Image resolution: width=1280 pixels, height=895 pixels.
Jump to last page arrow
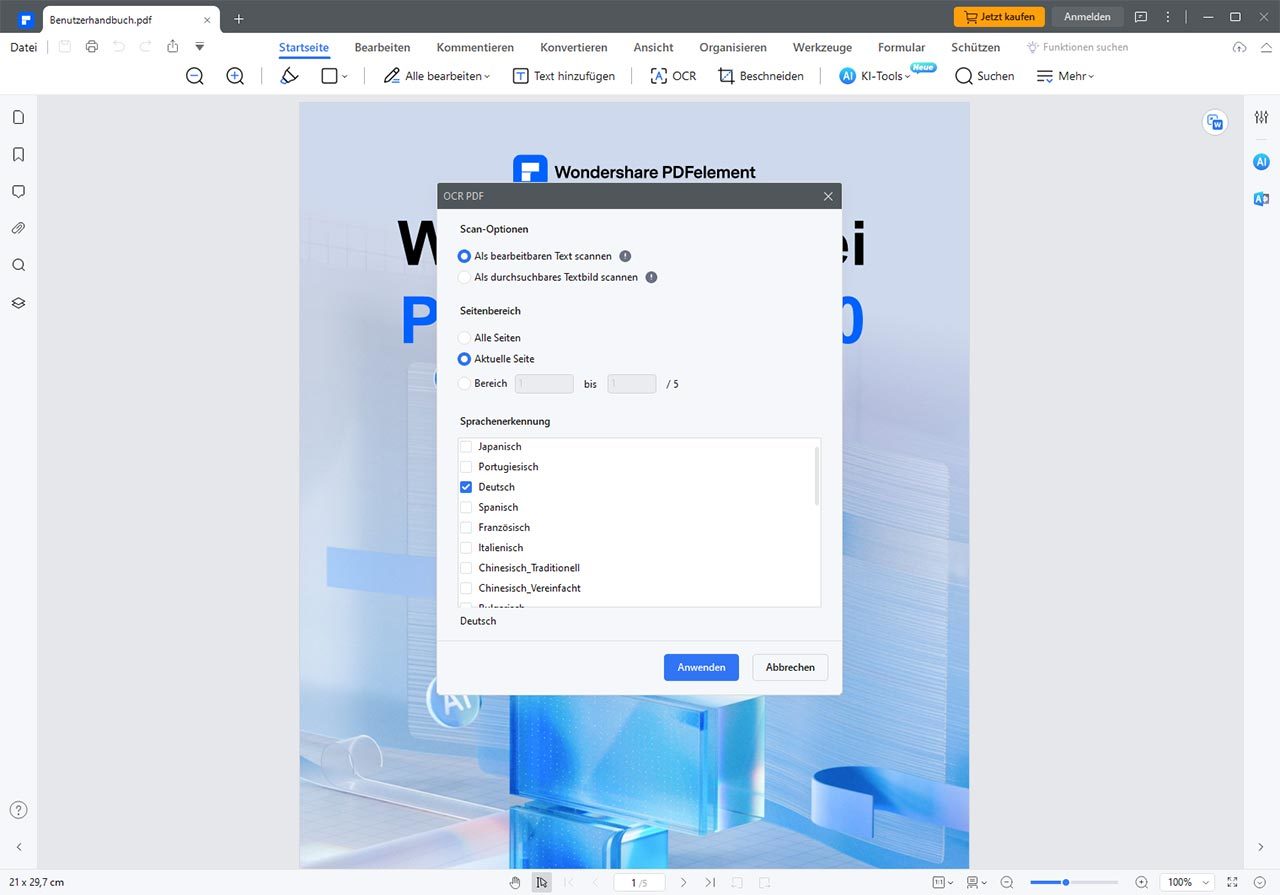[710, 882]
